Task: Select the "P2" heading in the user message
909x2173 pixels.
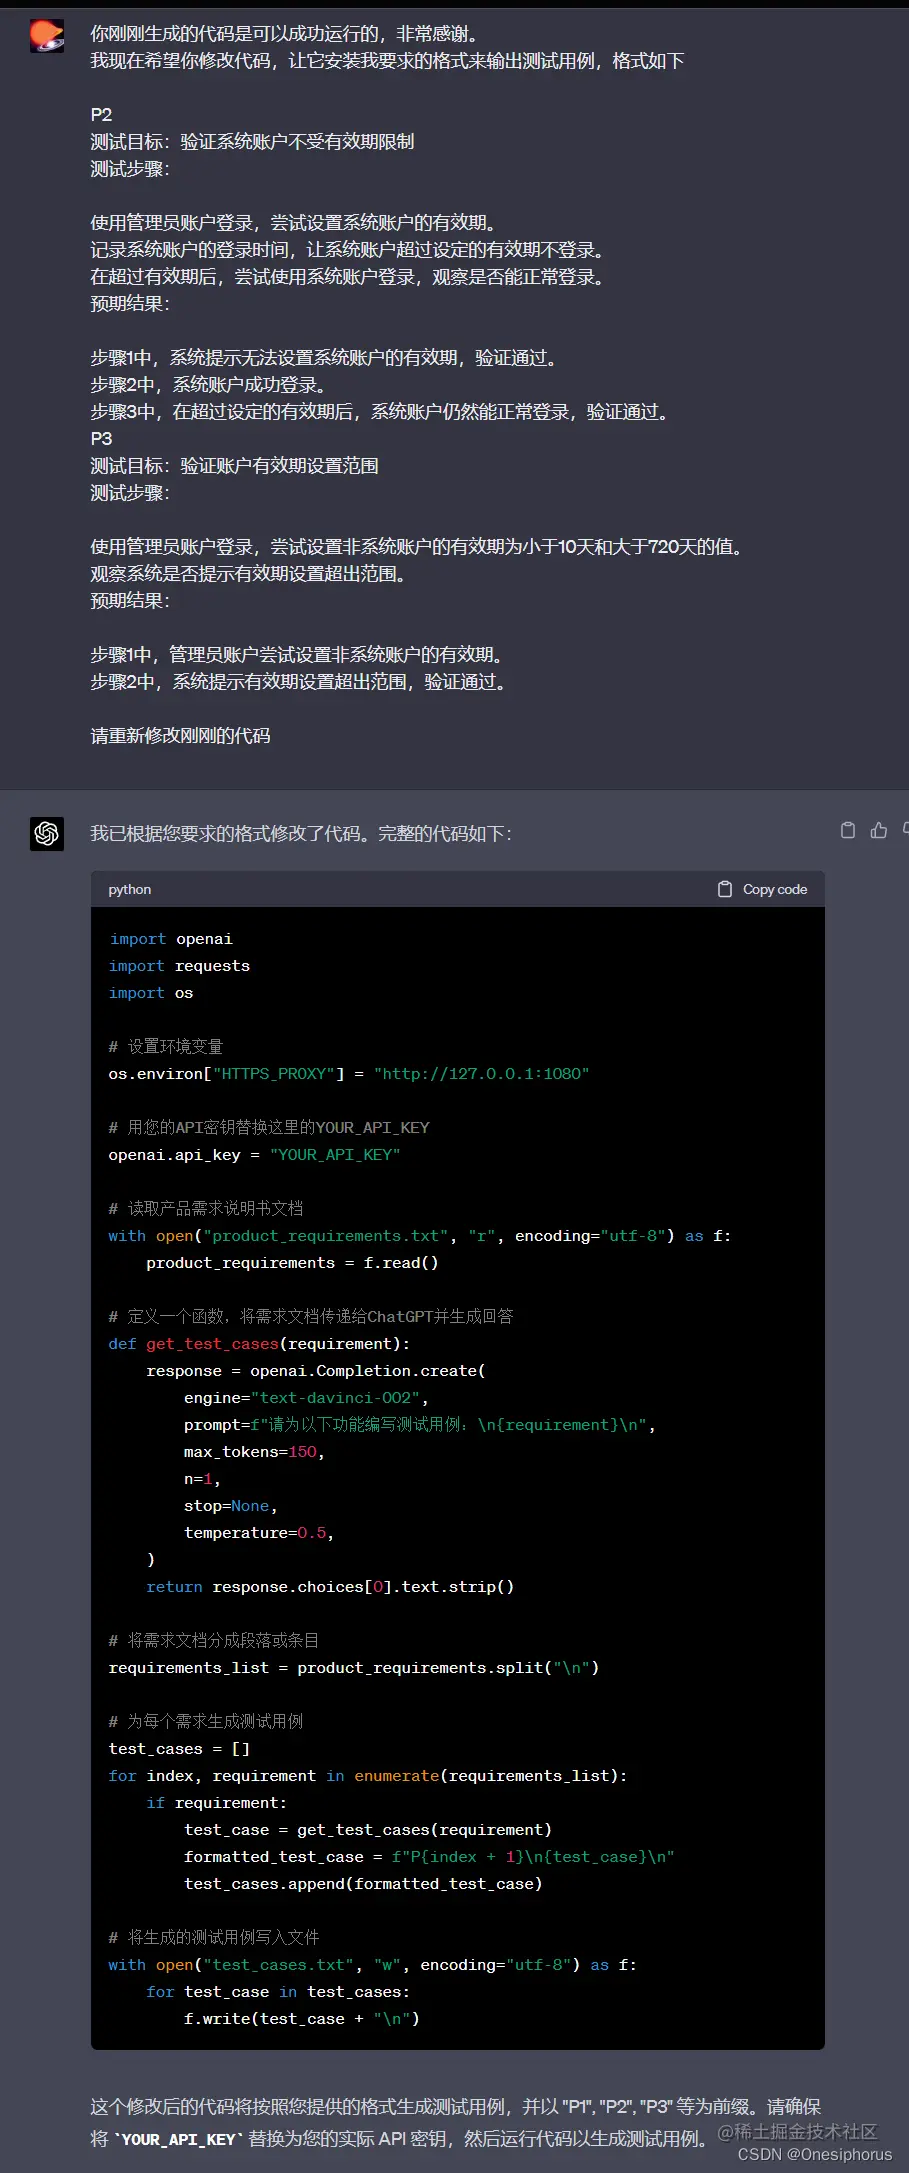Action: 101,114
